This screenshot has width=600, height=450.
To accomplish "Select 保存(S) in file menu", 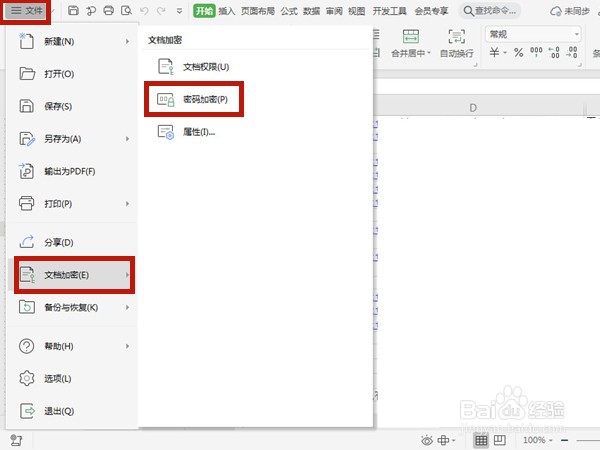I will point(72,106).
